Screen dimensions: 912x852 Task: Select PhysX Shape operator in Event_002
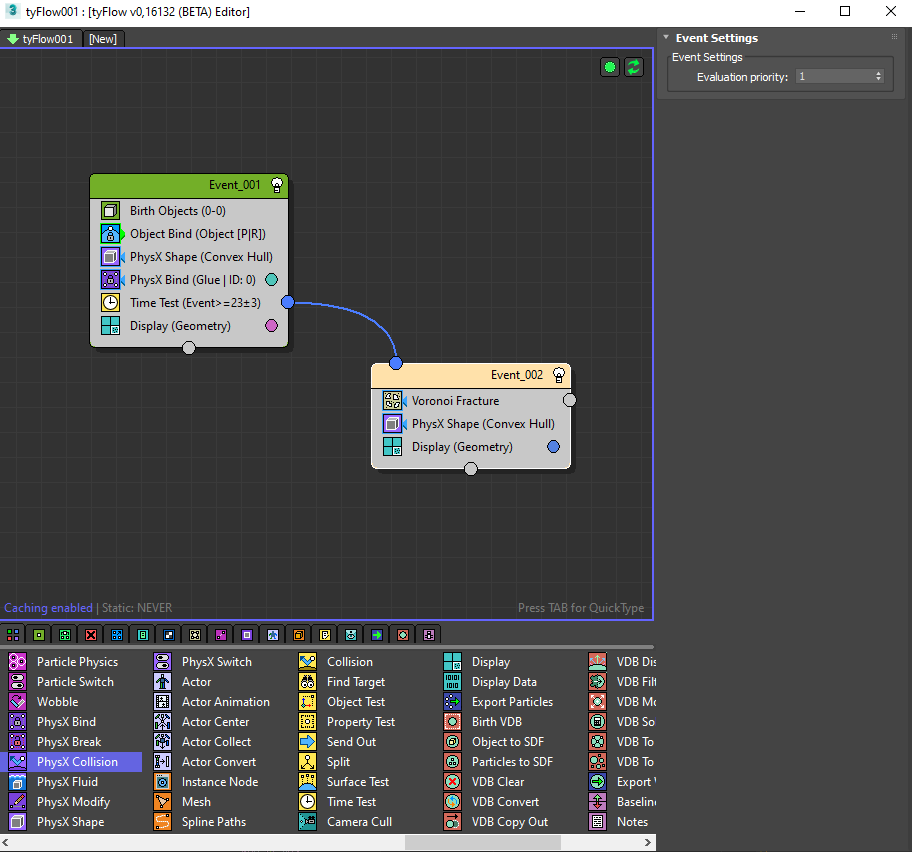click(x=471, y=424)
